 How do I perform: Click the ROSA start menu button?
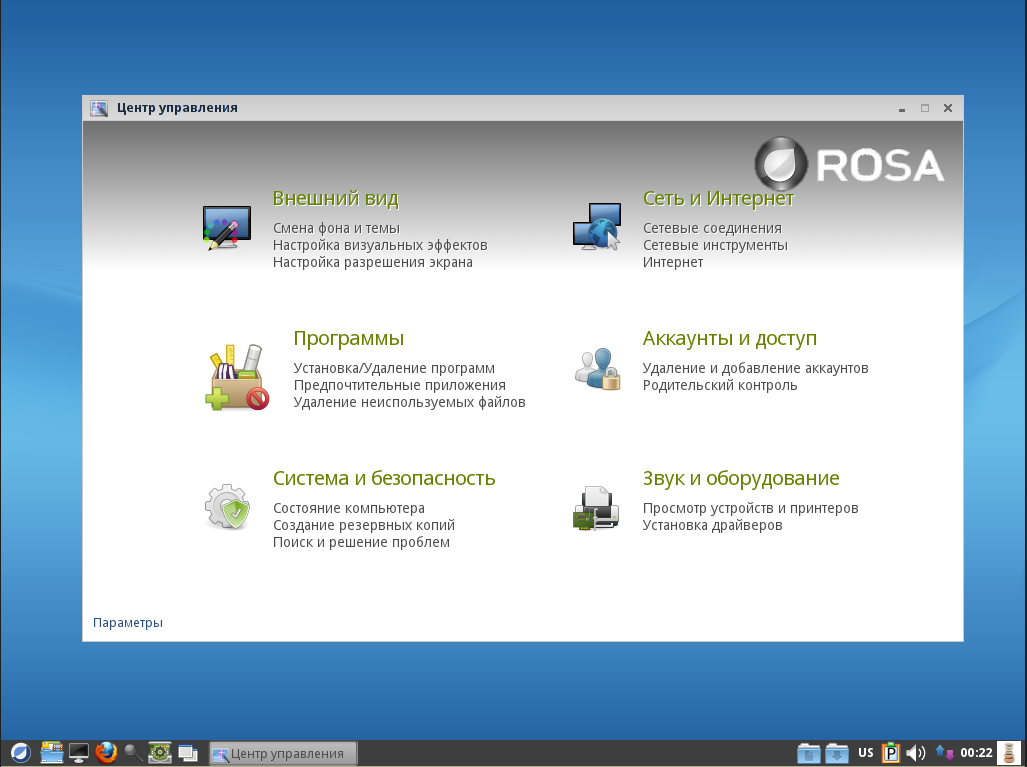[x=20, y=752]
